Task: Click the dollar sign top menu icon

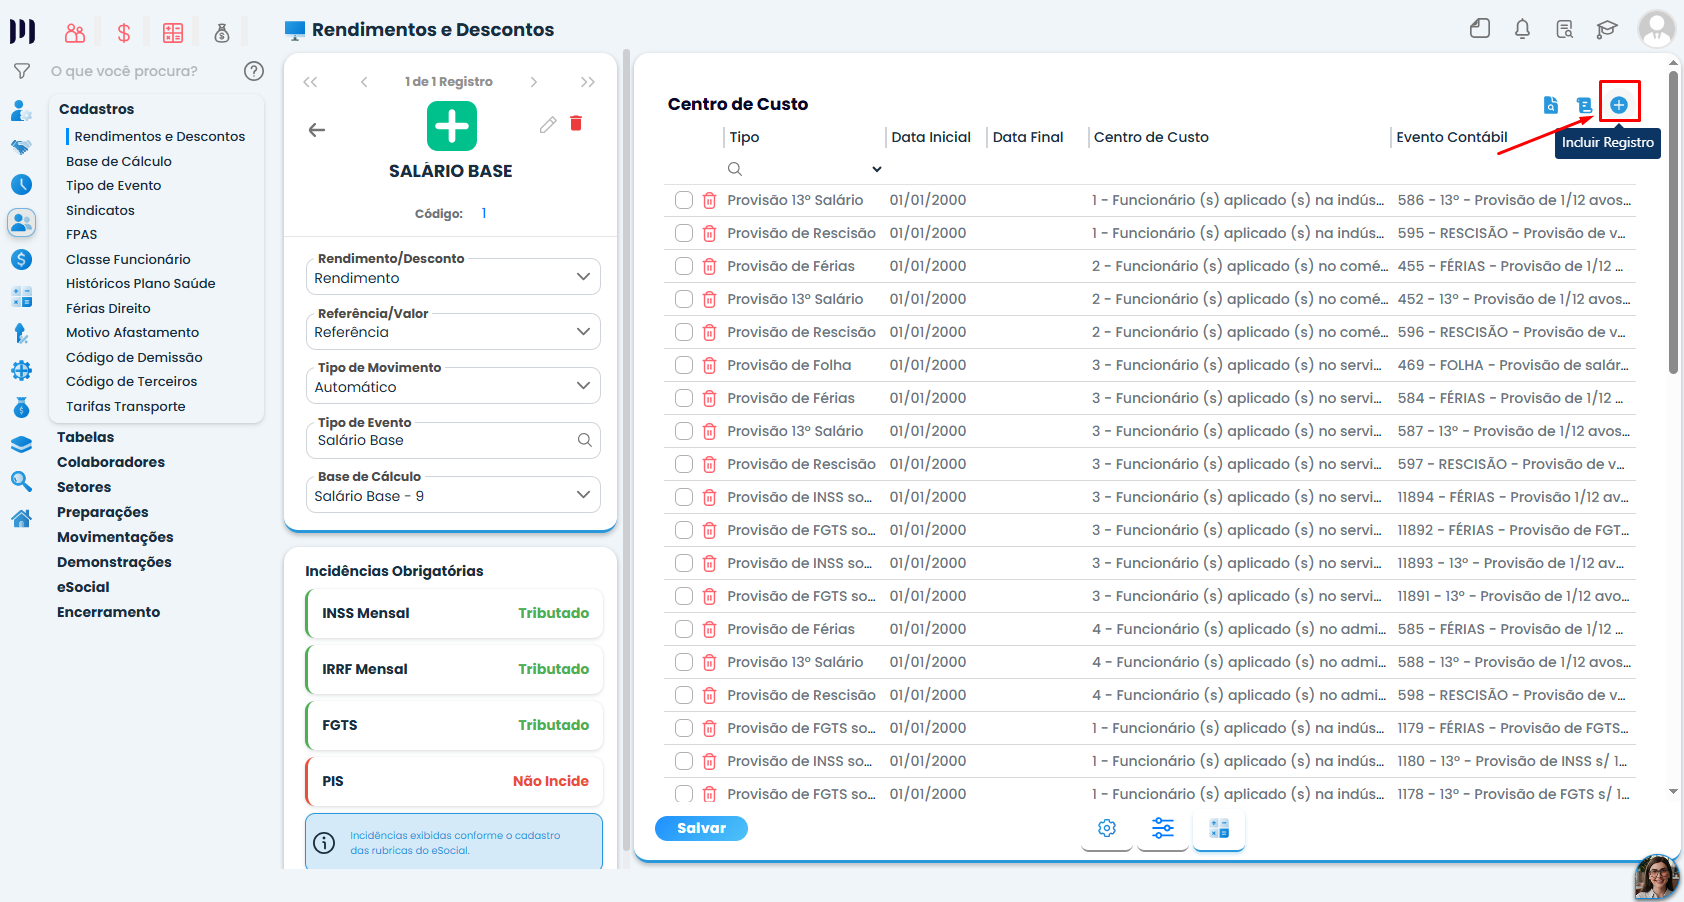Action: pos(124,33)
